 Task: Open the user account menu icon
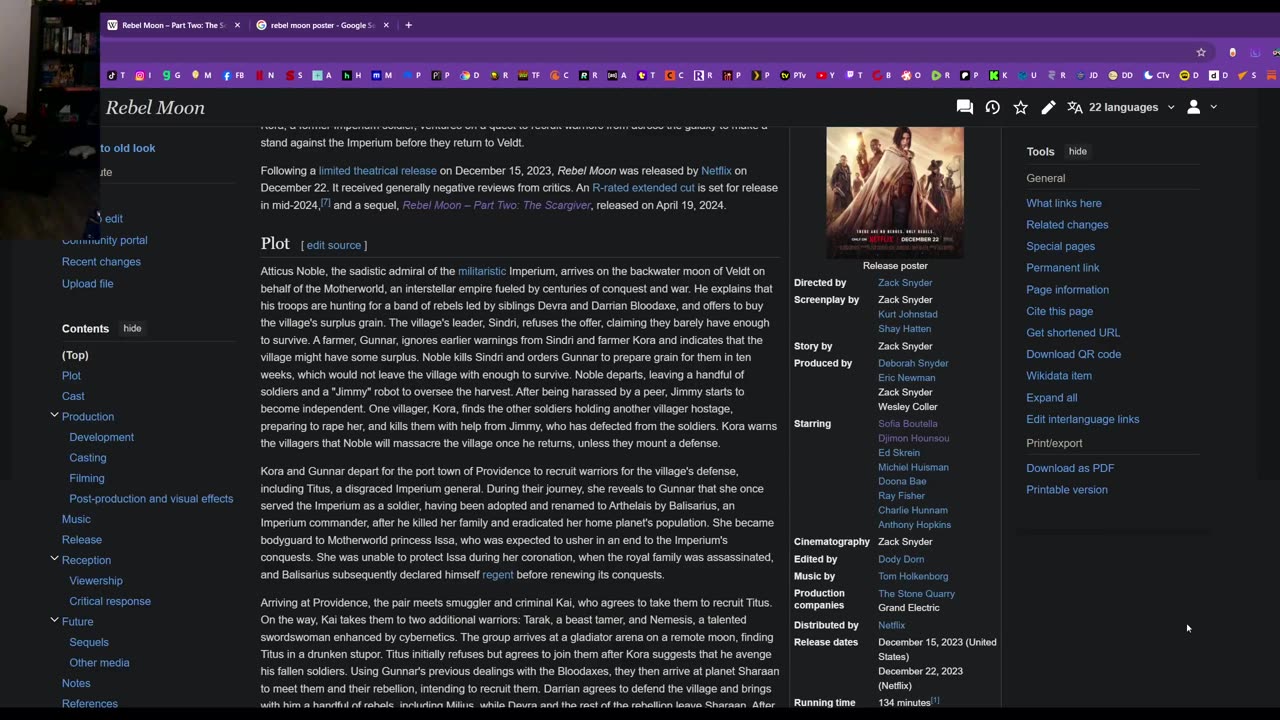[x=1193, y=107]
